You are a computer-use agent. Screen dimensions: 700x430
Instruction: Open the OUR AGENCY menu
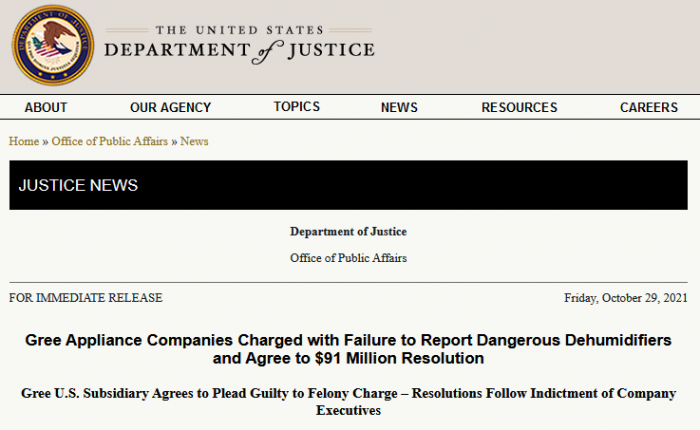coord(170,108)
